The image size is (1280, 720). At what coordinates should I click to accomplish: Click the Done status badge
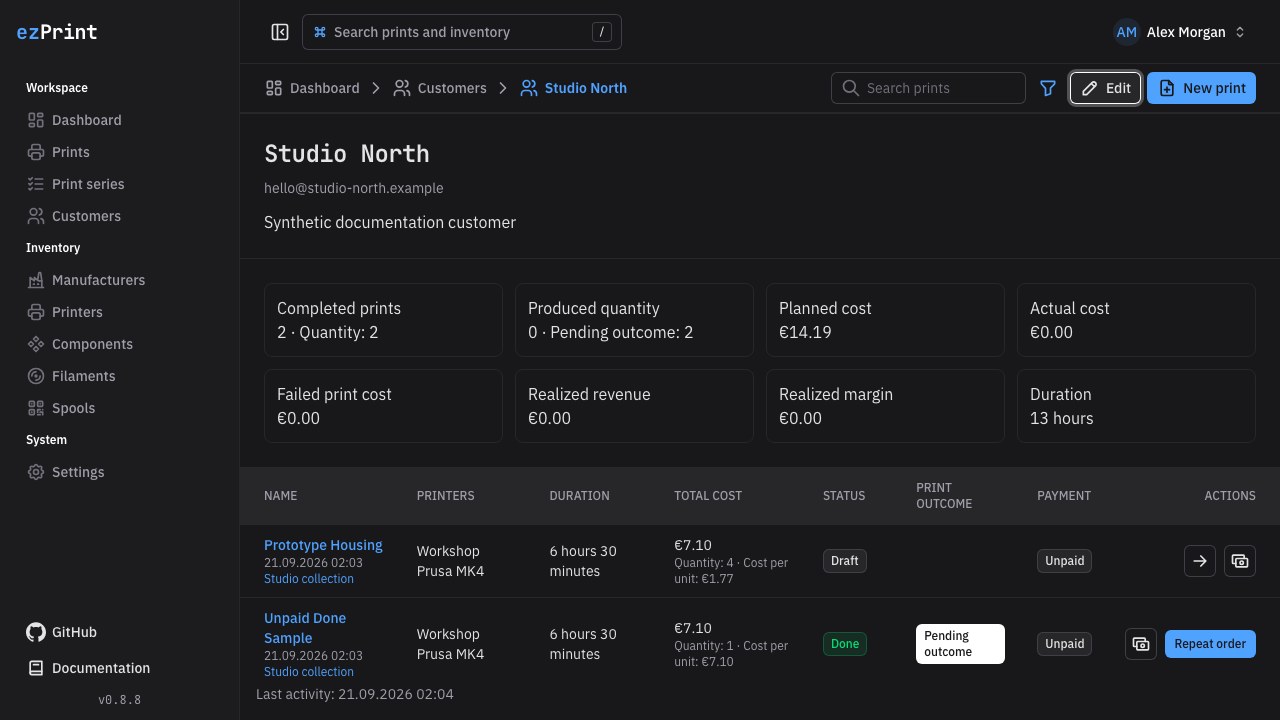point(845,644)
